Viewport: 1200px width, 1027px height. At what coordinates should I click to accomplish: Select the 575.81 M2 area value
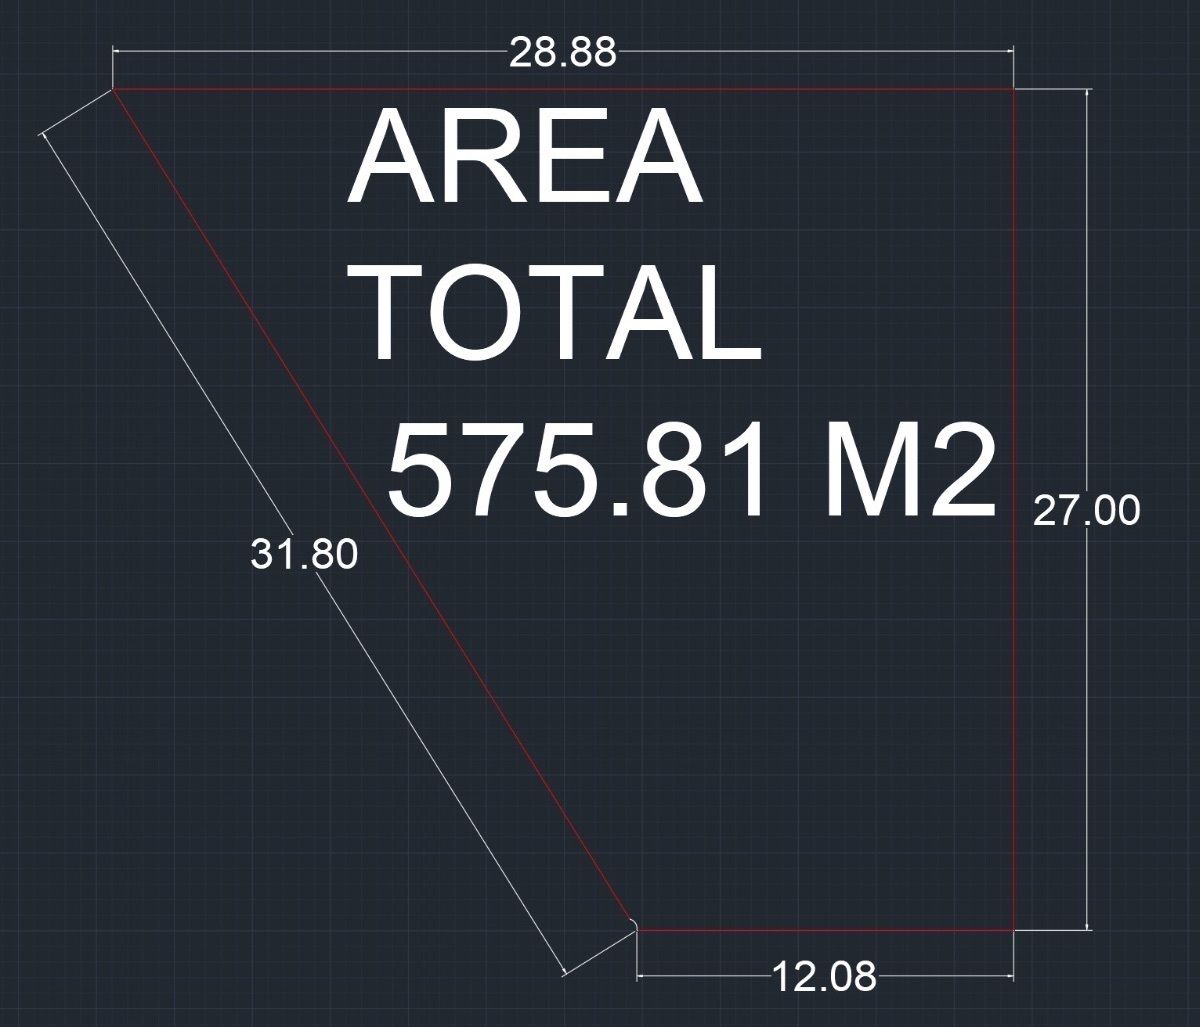691,470
